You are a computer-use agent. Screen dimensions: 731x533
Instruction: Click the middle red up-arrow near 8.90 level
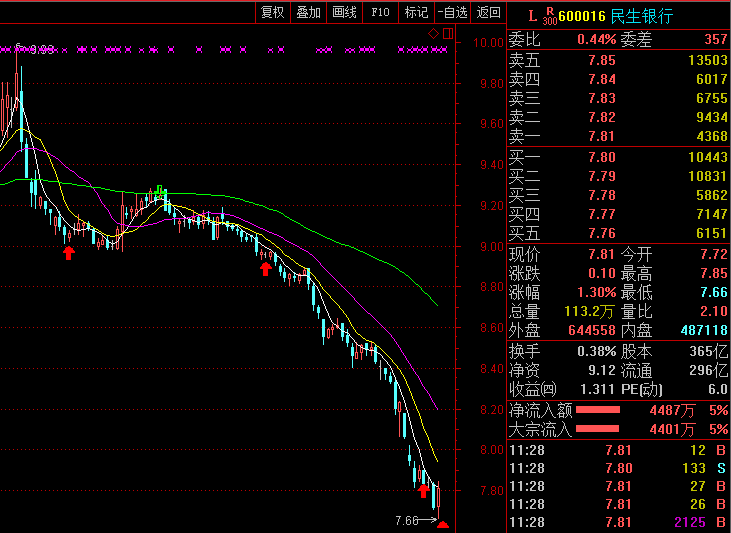(266, 267)
